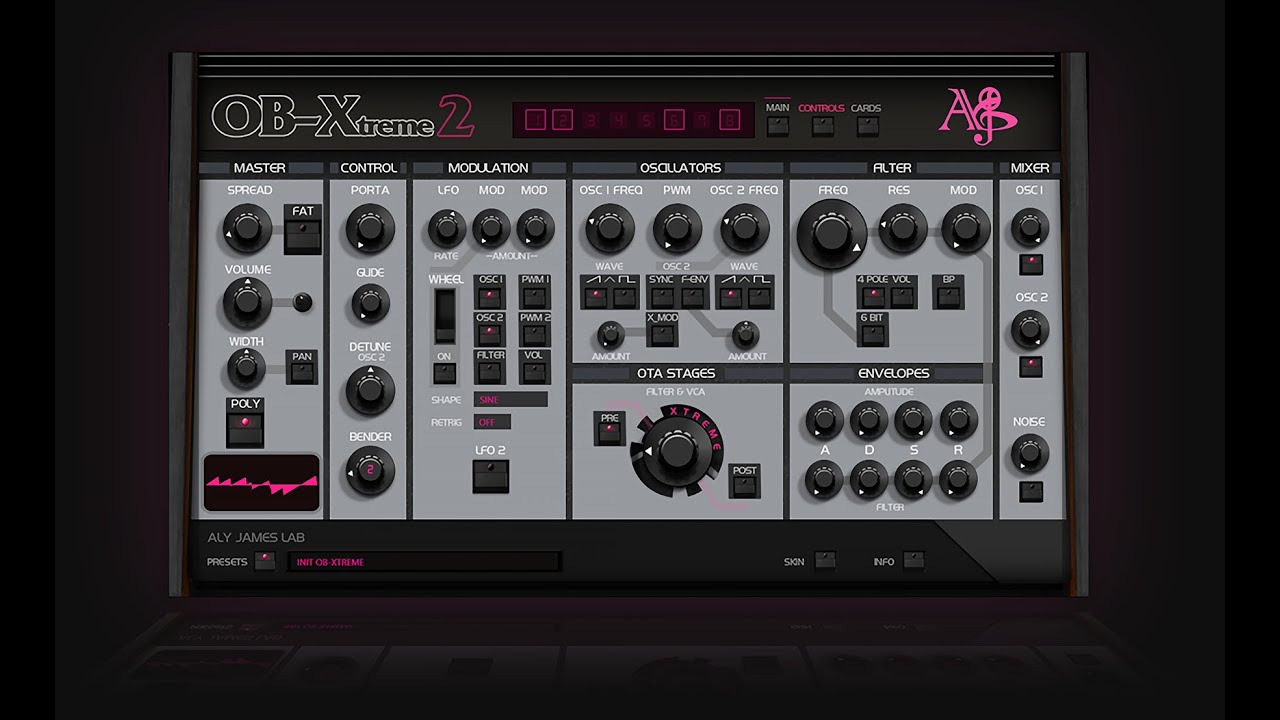Toggle LFO routing to OSC 2
The height and width of the screenshot is (720, 1280).
tap(489, 335)
